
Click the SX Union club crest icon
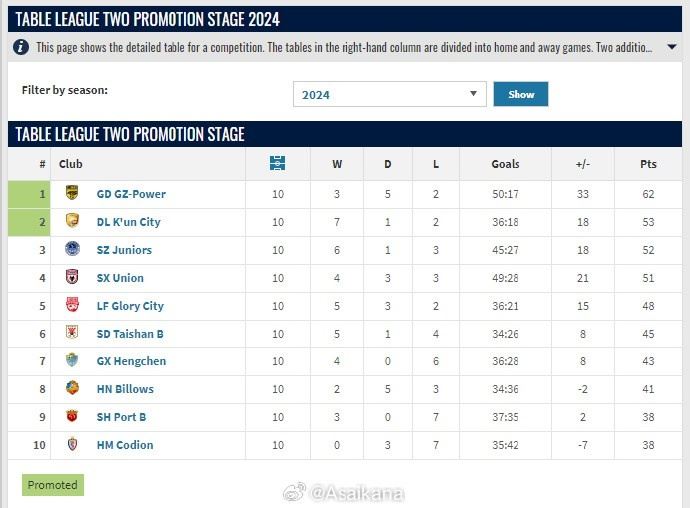[71, 278]
